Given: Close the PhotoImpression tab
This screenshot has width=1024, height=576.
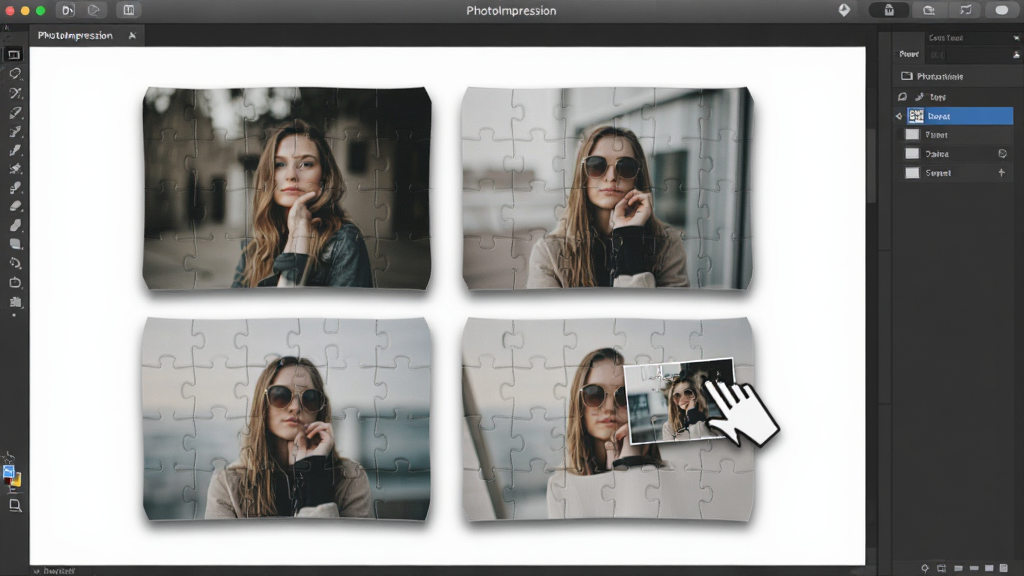Looking at the screenshot, I should (x=132, y=35).
